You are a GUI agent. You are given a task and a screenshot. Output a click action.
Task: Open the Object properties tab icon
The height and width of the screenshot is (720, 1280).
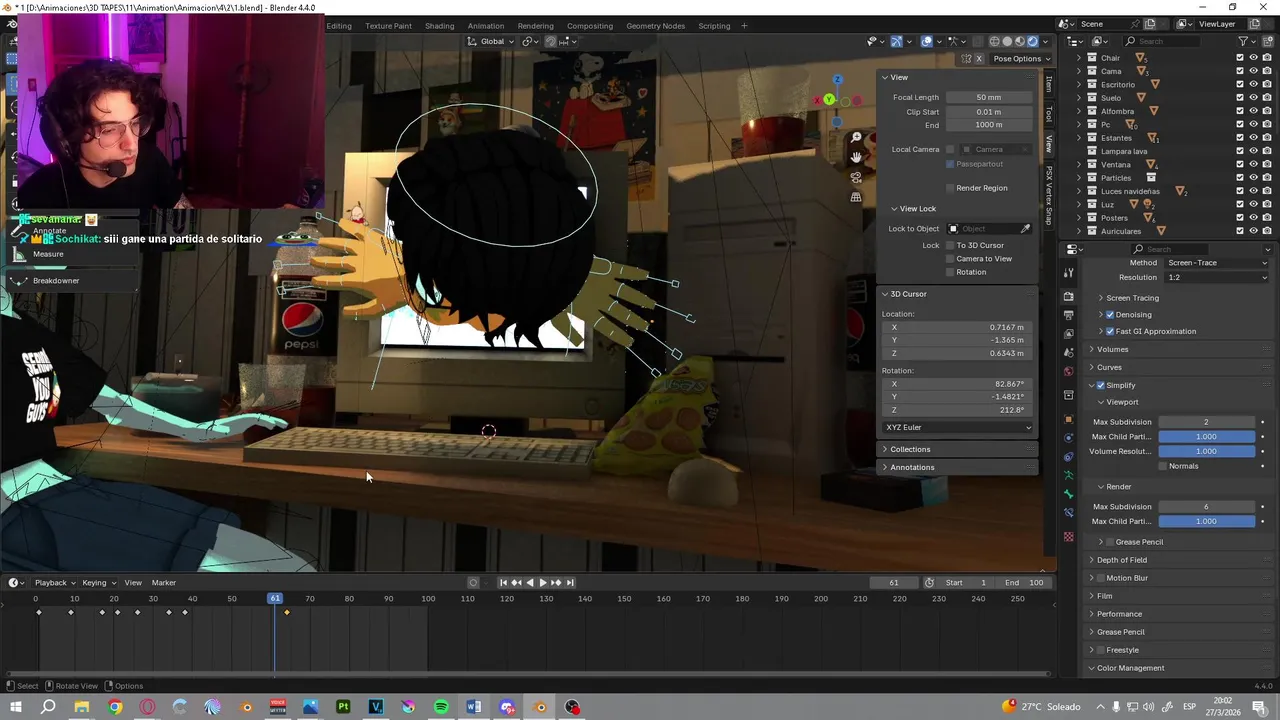(x=1068, y=419)
